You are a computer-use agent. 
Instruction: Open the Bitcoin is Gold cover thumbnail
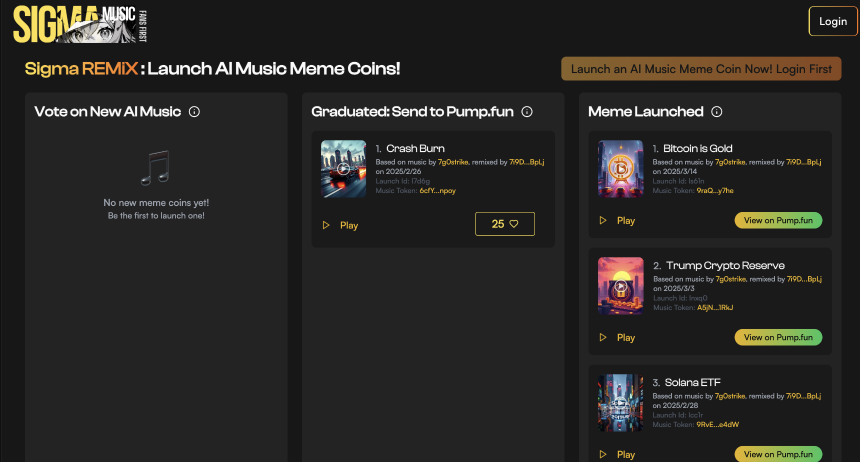(x=620, y=169)
